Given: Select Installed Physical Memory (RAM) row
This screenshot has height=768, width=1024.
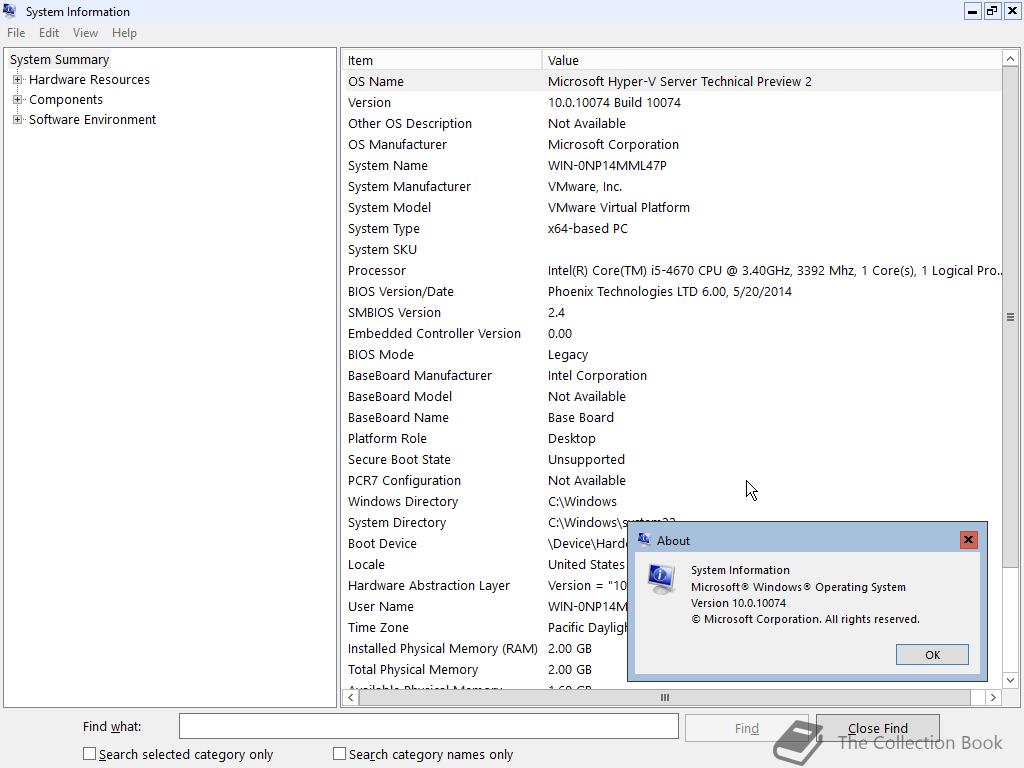Looking at the screenshot, I should [485, 648].
